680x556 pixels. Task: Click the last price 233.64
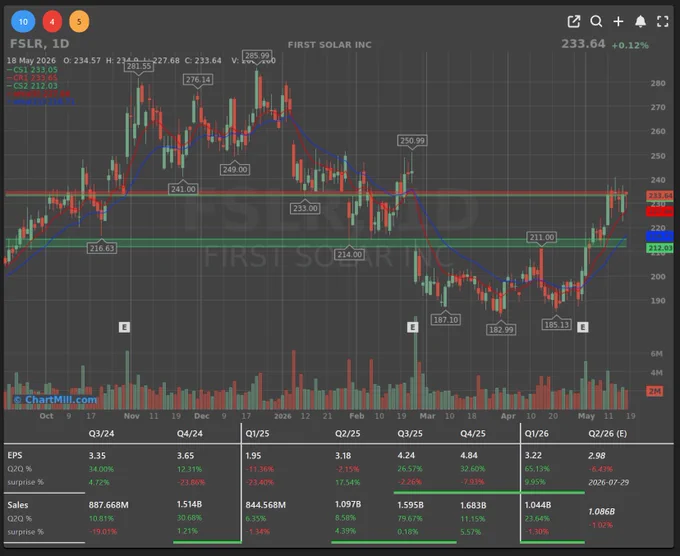(583, 44)
